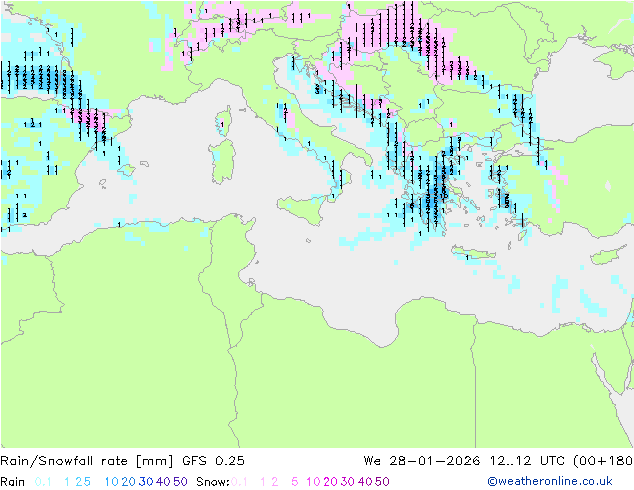
Task: Click the island of Sardinia on the map
Action: coord(222,162)
